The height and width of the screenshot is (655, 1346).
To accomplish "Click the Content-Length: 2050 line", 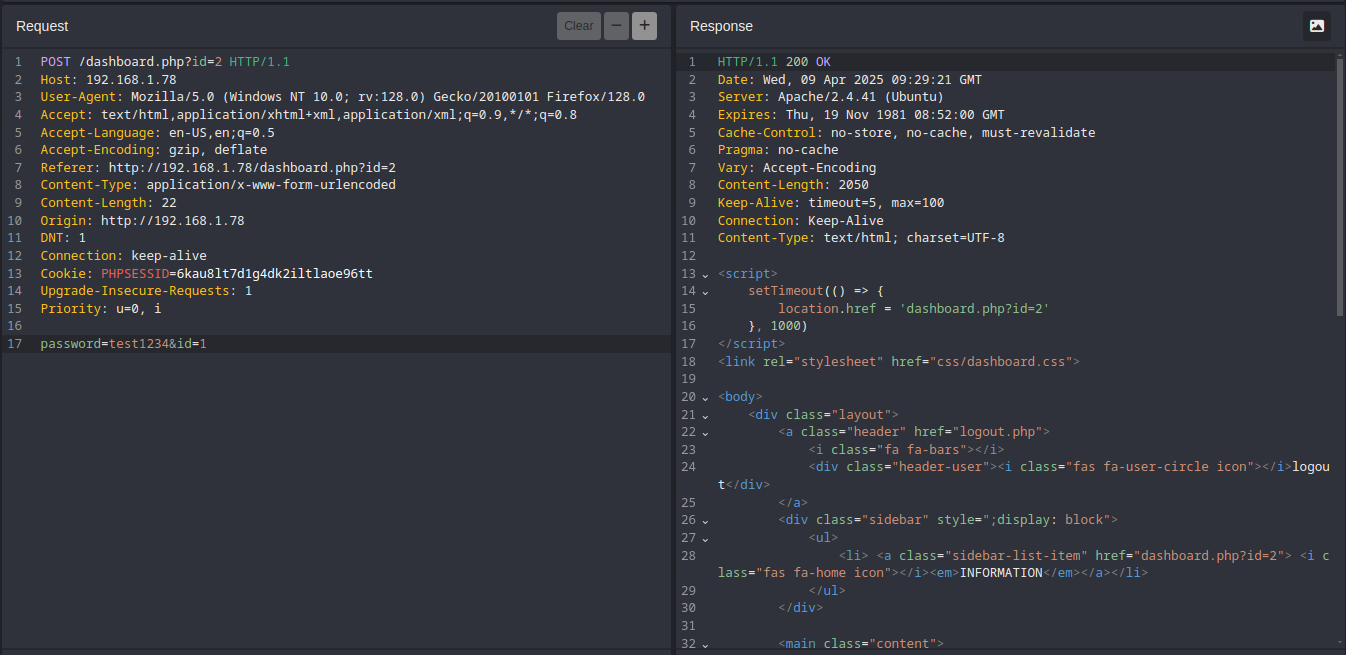I will pos(793,185).
